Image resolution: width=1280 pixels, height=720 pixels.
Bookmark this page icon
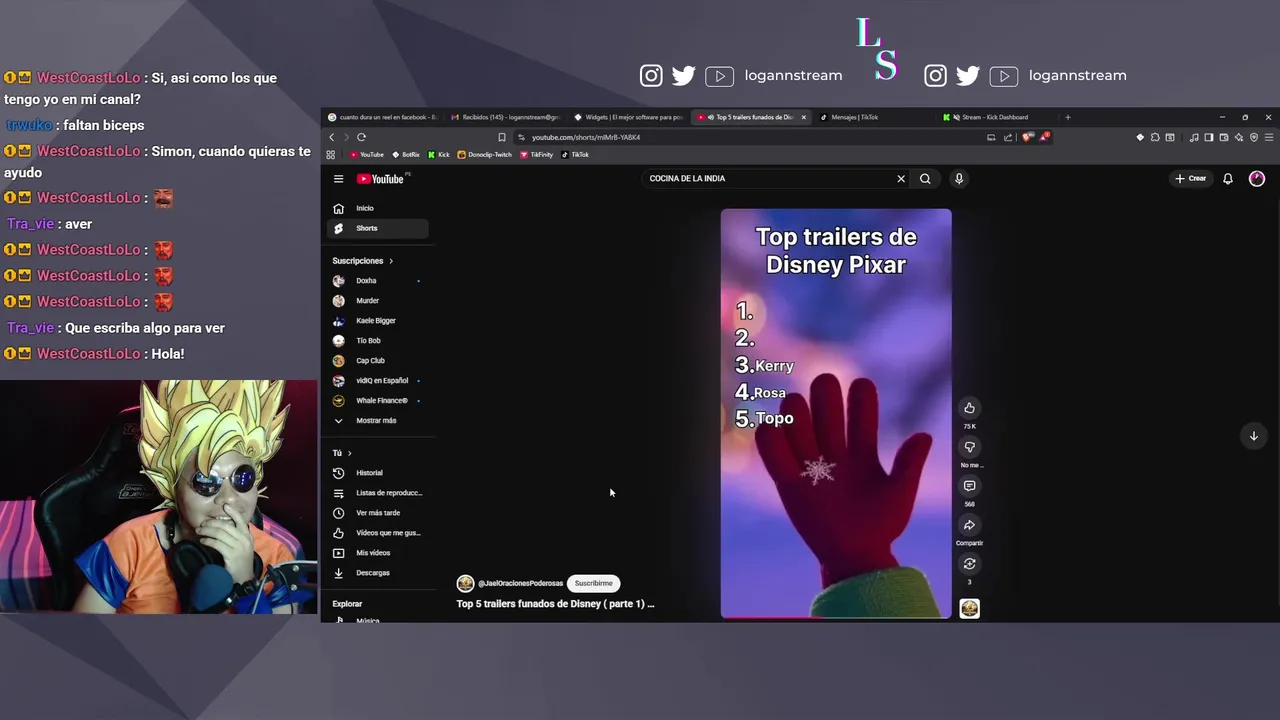tap(502, 137)
